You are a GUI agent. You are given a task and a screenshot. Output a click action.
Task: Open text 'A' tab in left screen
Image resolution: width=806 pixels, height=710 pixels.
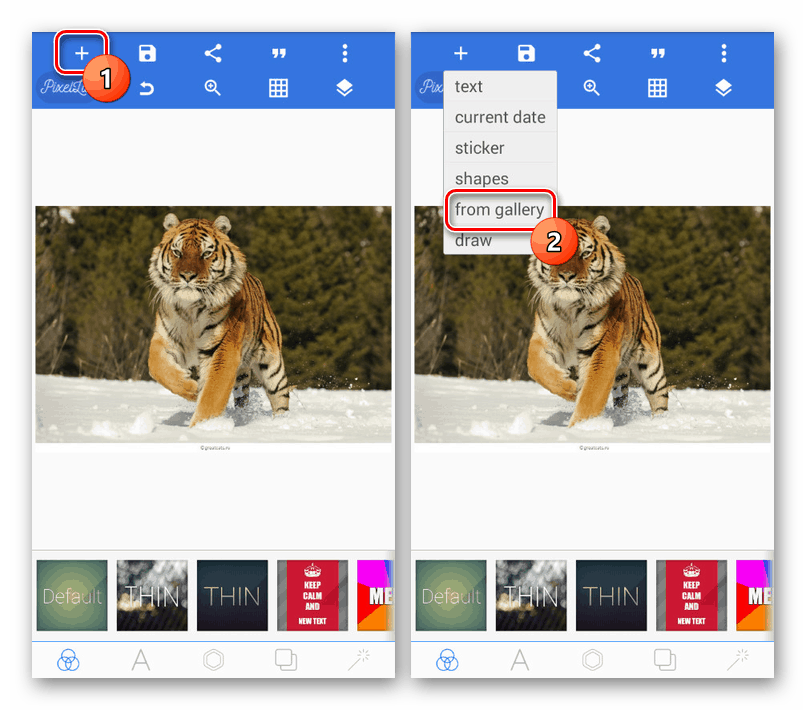coord(141,660)
